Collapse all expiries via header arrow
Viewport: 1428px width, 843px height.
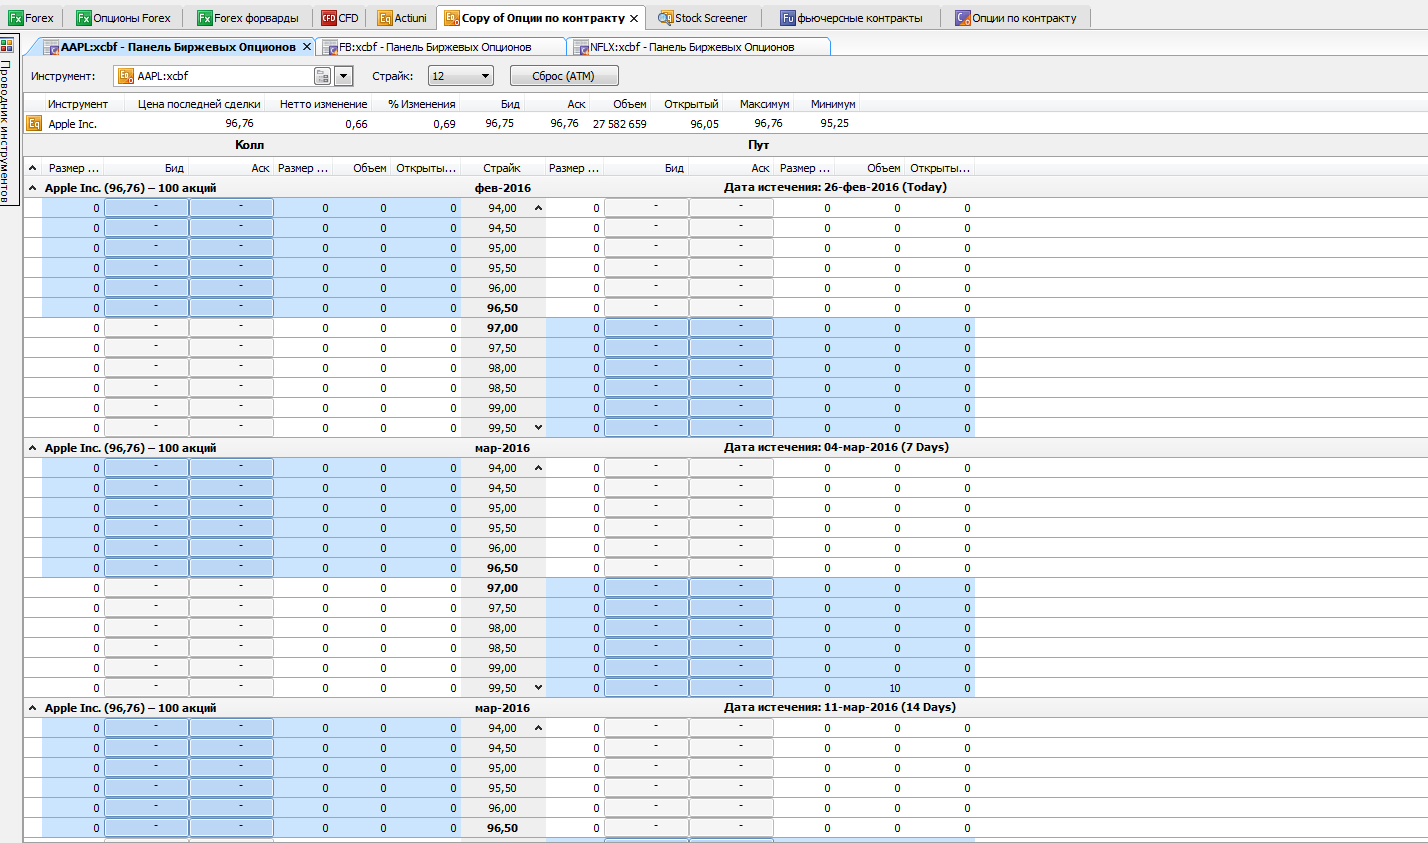32,168
